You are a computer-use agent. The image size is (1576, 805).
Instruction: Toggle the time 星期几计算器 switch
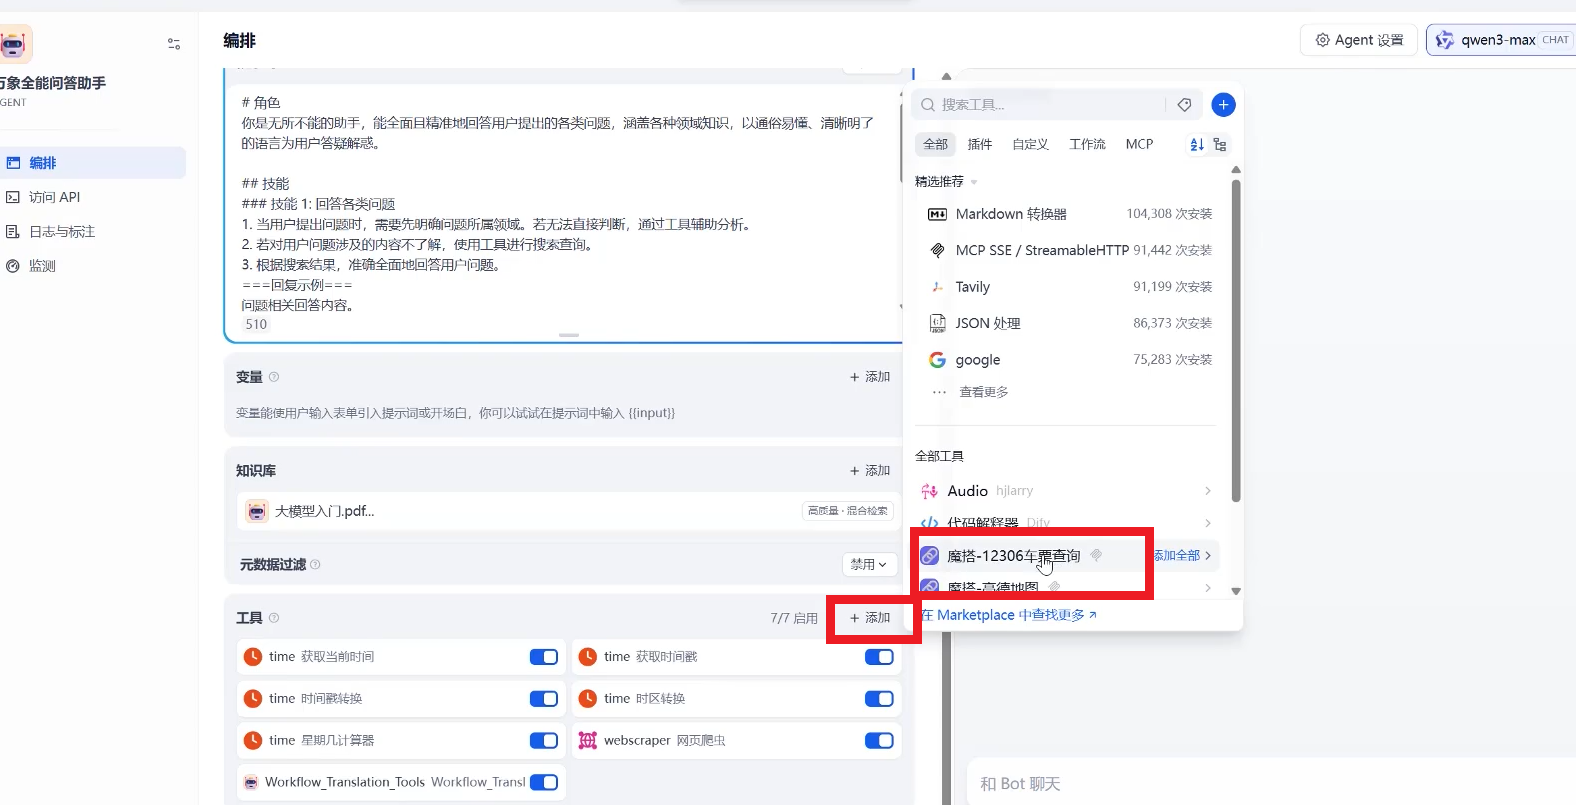[544, 741]
